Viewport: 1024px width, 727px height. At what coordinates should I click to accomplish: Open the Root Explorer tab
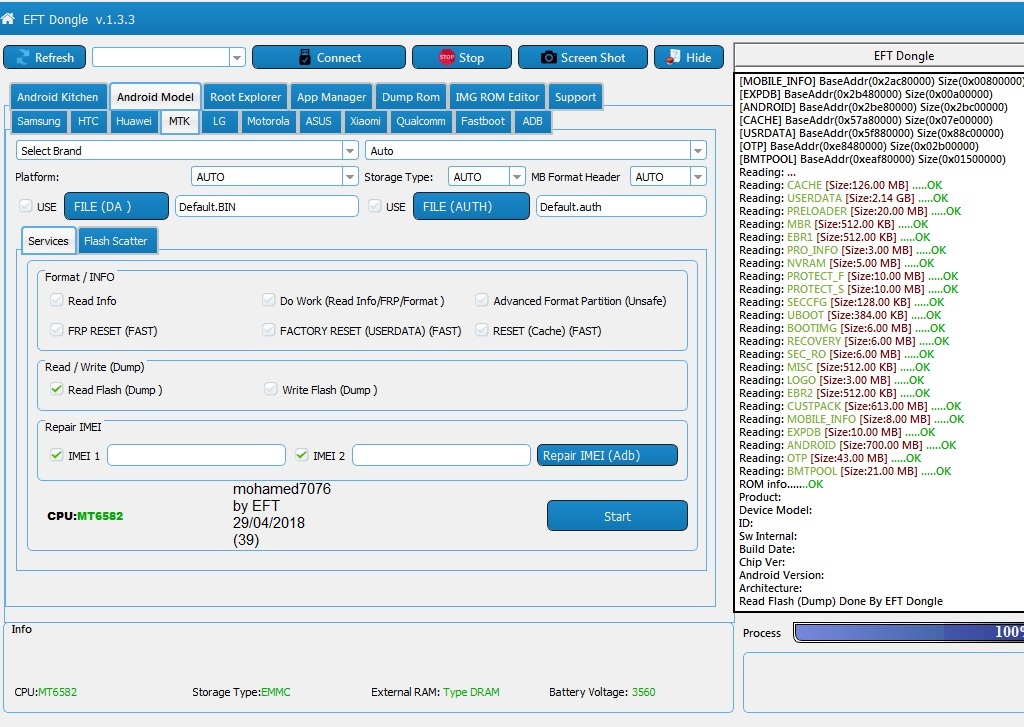(x=246, y=97)
